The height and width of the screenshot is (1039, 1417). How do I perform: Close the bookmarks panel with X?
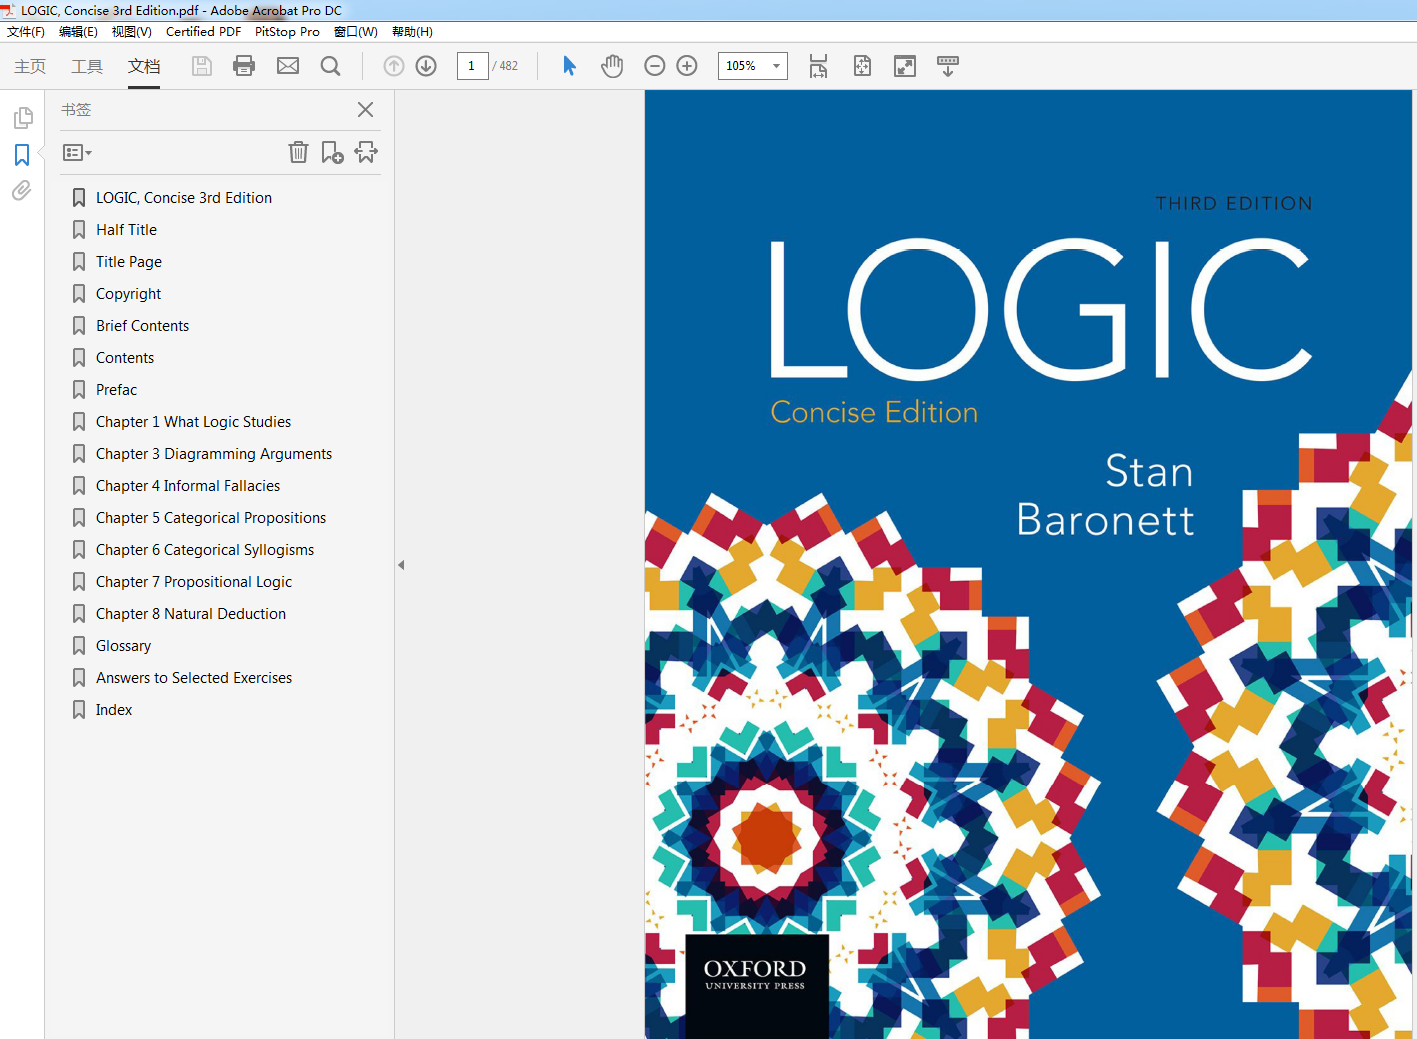pyautogui.click(x=366, y=110)
